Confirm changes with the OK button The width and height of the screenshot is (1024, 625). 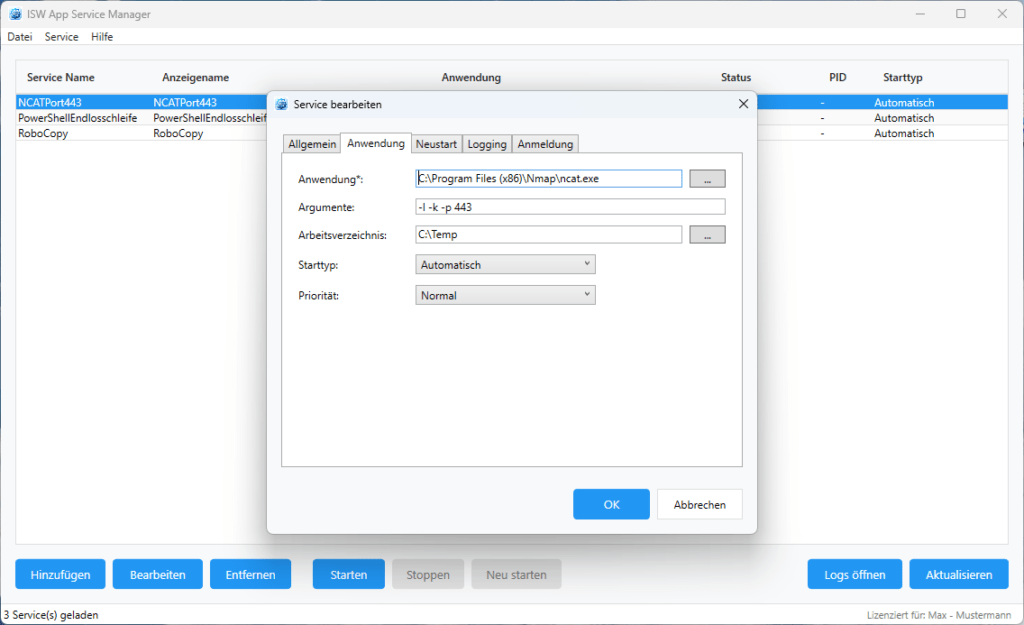tap(611, 504)
